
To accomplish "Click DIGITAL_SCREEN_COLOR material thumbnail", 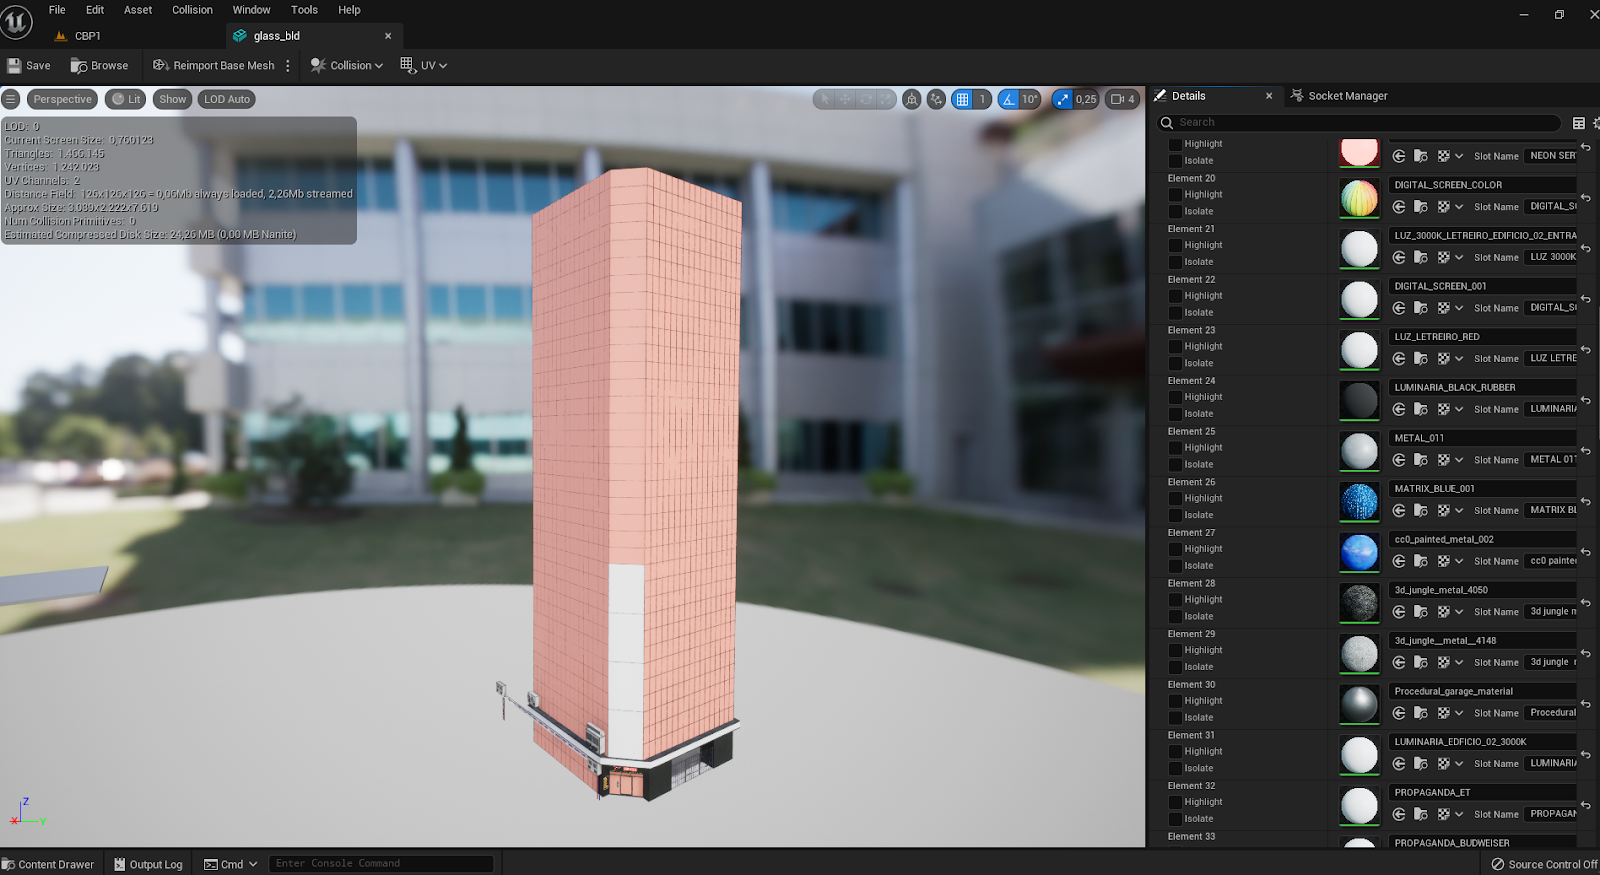I will point(1359,198).
